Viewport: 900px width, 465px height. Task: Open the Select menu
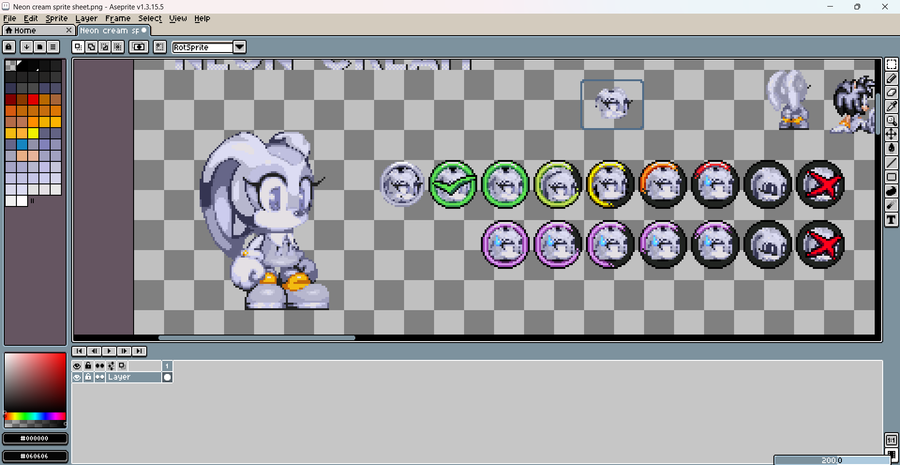(150, 18)
